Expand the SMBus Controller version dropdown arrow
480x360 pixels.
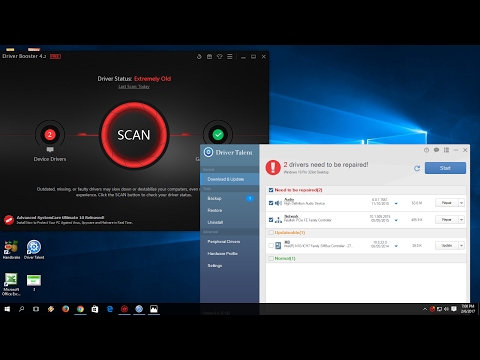(x=396, y=246)
